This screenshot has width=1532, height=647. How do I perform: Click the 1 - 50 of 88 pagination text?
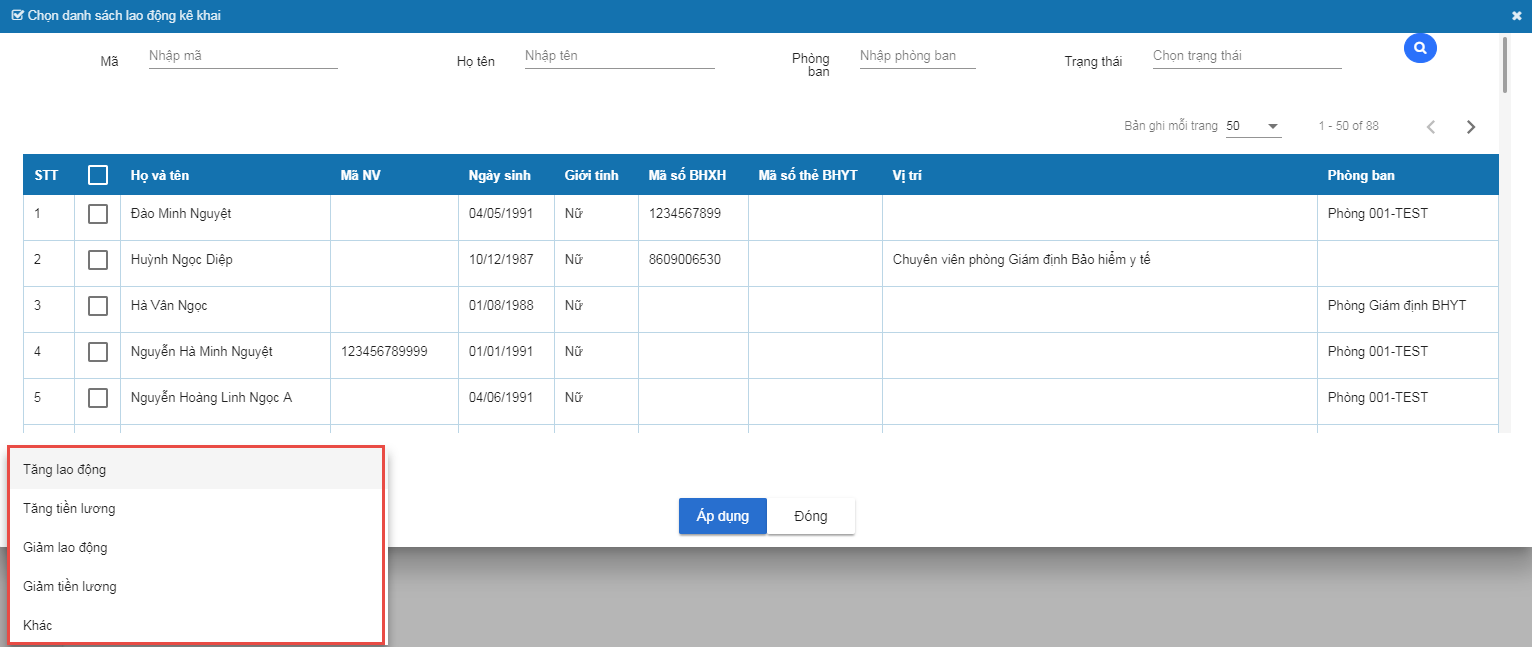tap(1349, 126)
